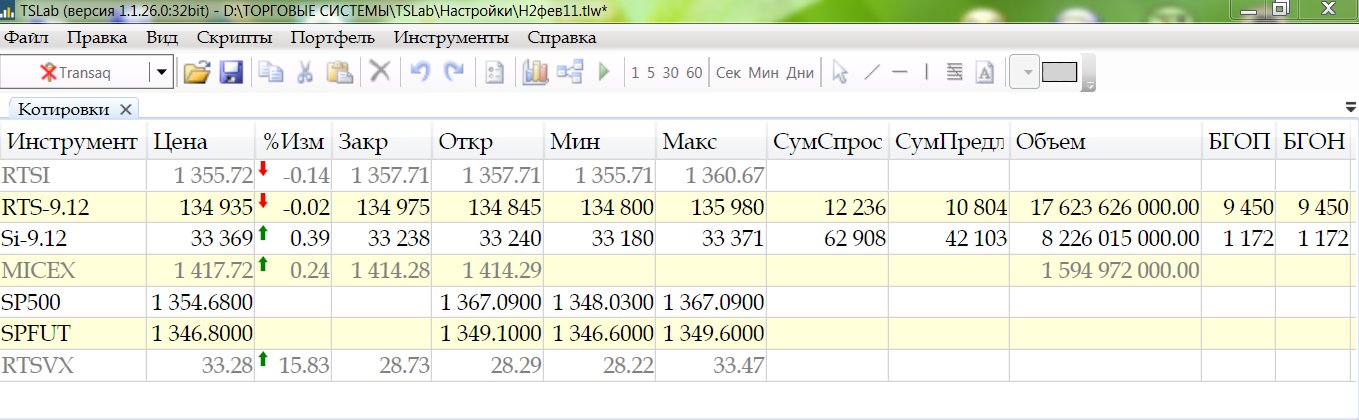Close the Котировки tab
The height and width of the screenshot is (420, 1359).
(125, 109)
